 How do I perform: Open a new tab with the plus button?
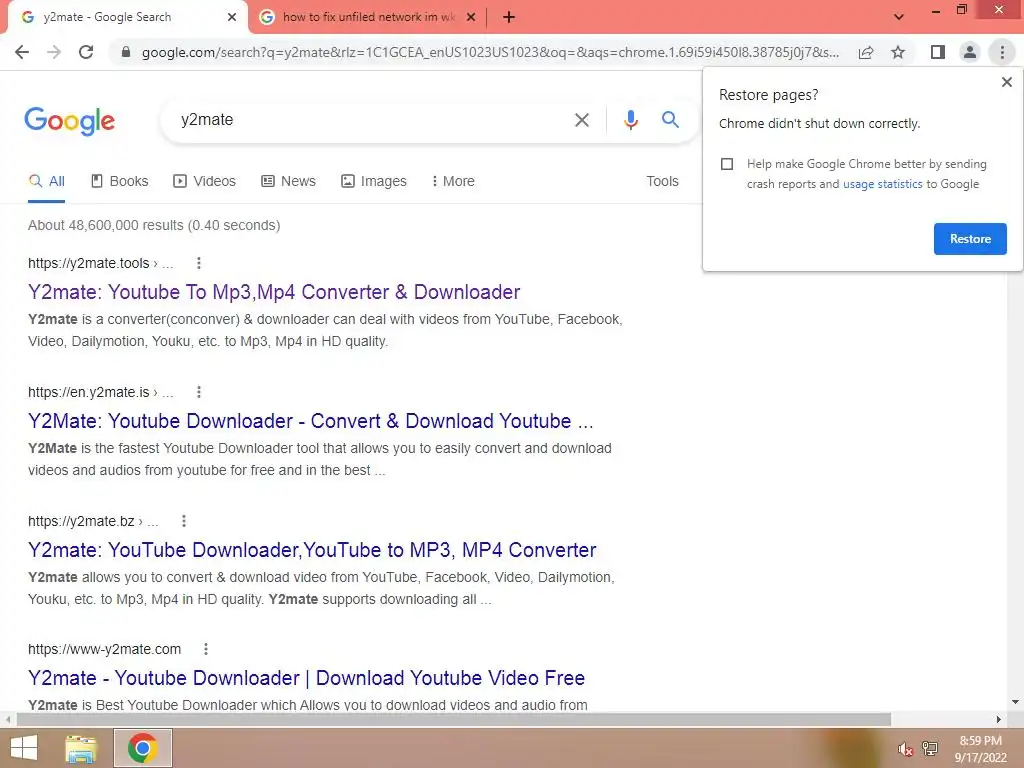pos(509,17)
